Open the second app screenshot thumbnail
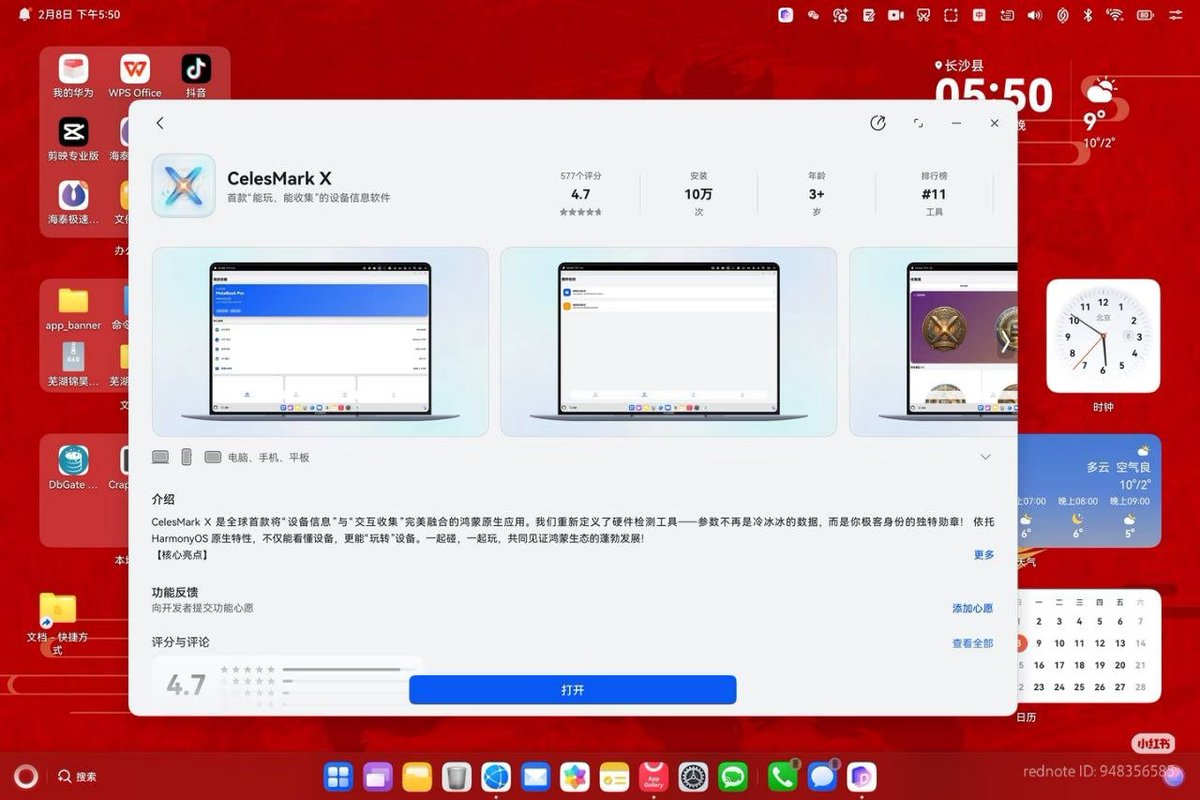The width and height of the screenshot is (1200, 800). tap(668, 342)
